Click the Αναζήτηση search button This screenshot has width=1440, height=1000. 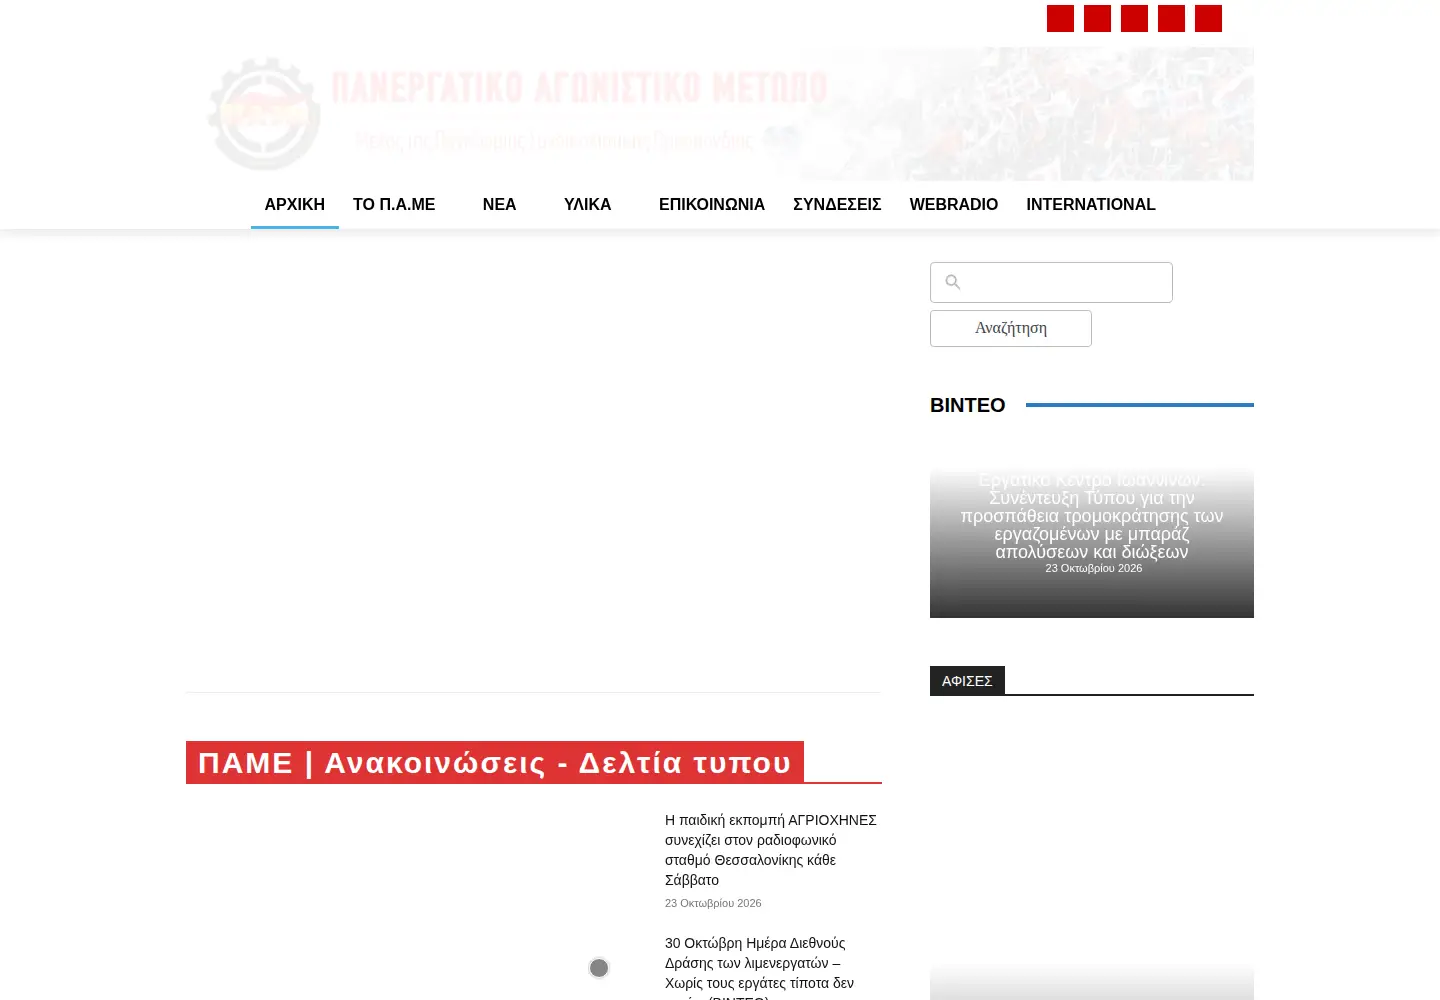[x=1011, y=328]
